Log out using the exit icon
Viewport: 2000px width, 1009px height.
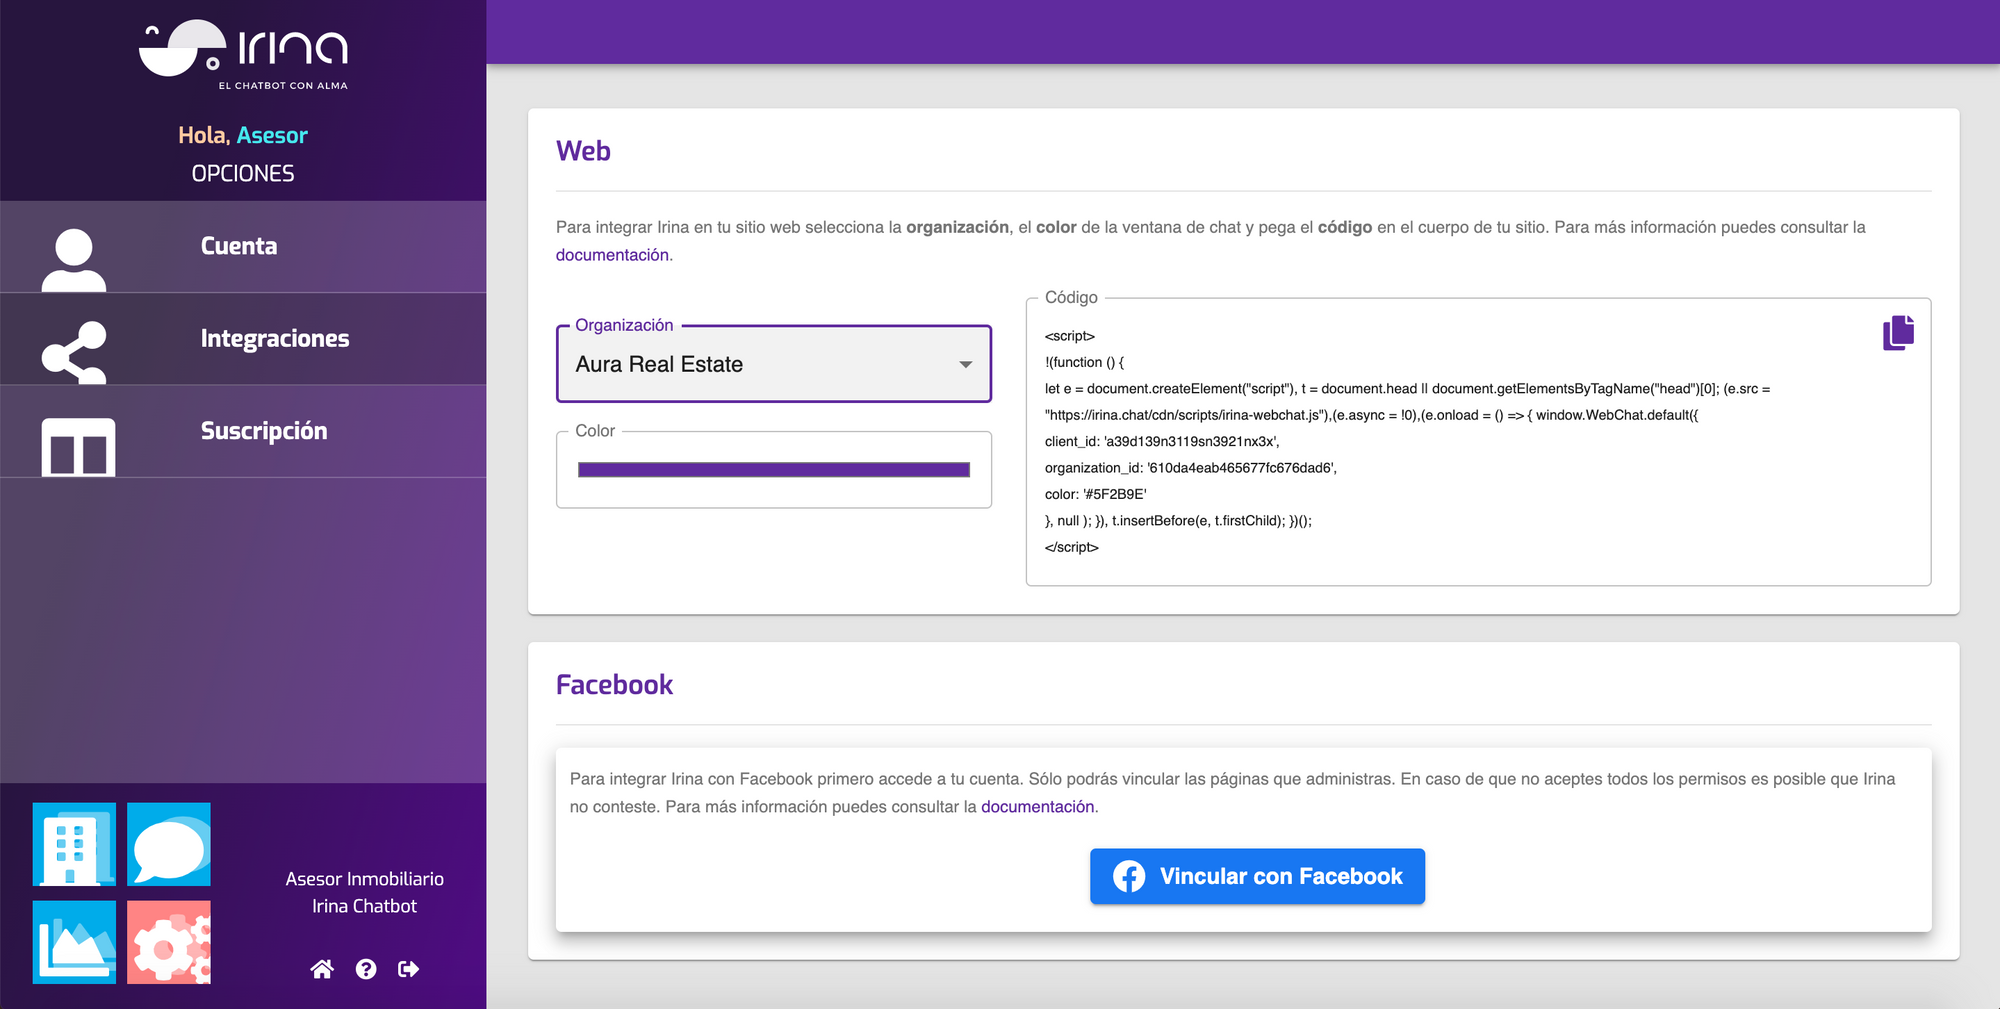click(408, 969)
